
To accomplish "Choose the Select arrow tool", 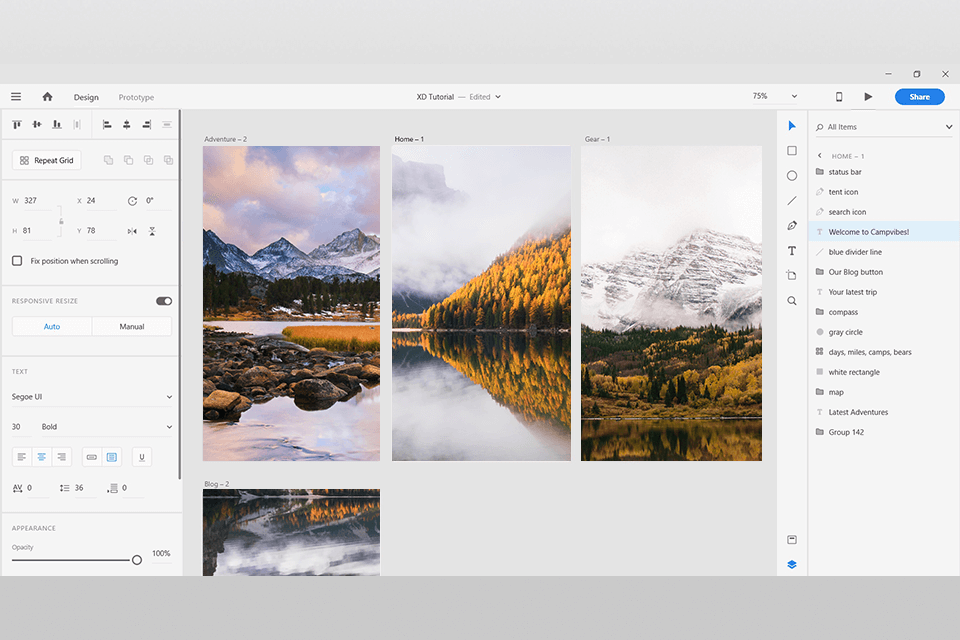I will pyautogui.click(x=792, y=126).
